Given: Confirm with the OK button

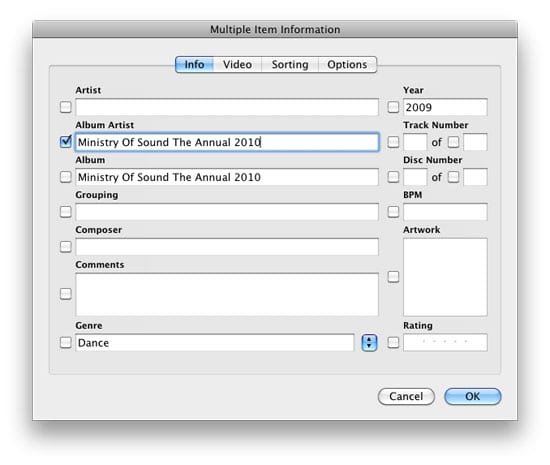Looking at the screenshot, I should click(472, 397).
